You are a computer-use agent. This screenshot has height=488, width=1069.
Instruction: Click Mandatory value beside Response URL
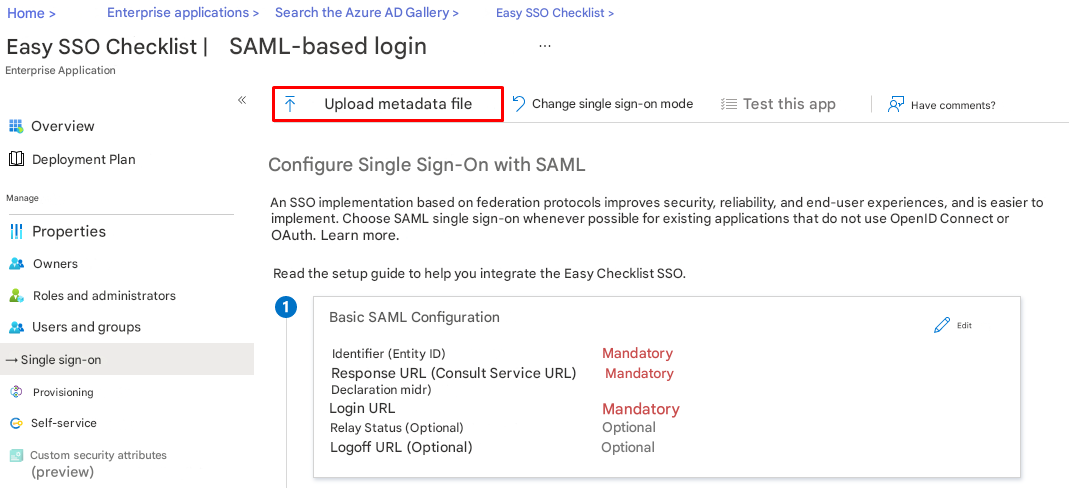click(639, 373)
